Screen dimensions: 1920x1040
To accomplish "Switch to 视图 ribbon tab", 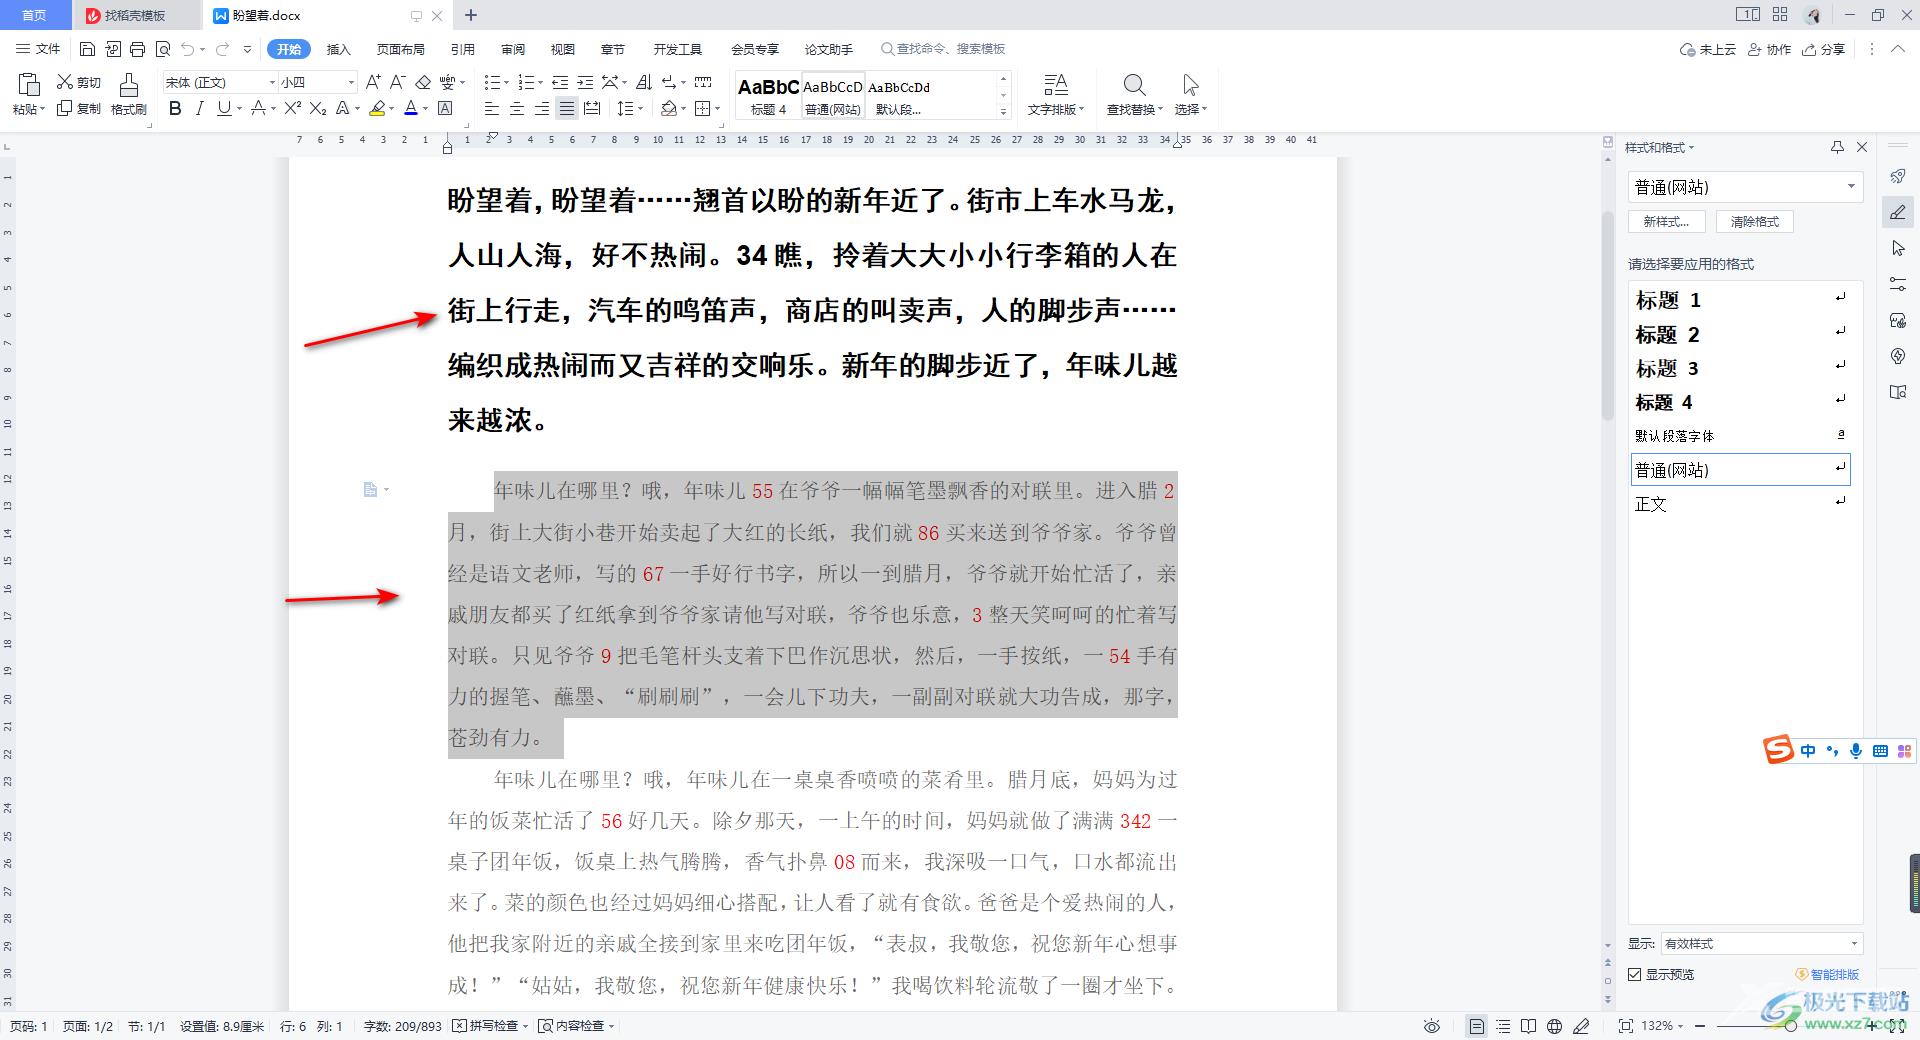I will click(563, 49).
